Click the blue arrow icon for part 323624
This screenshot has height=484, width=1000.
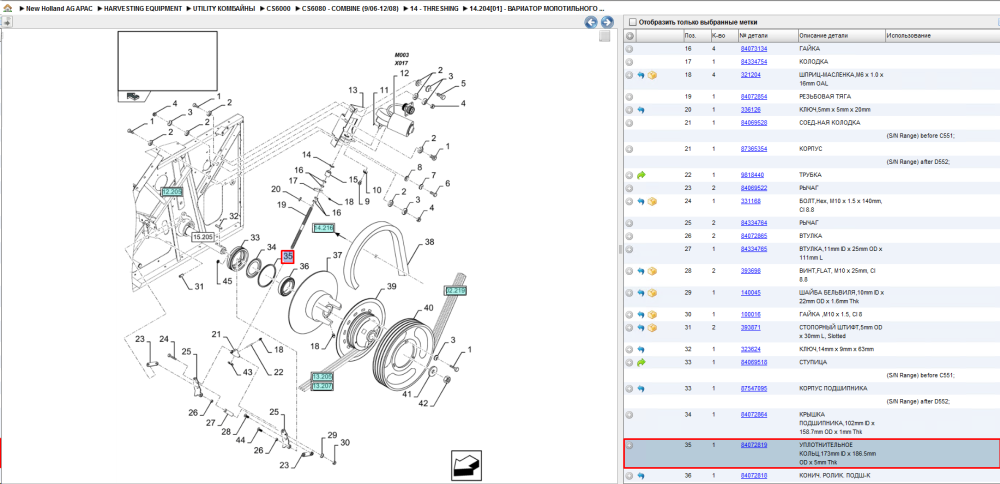[641, 349]
